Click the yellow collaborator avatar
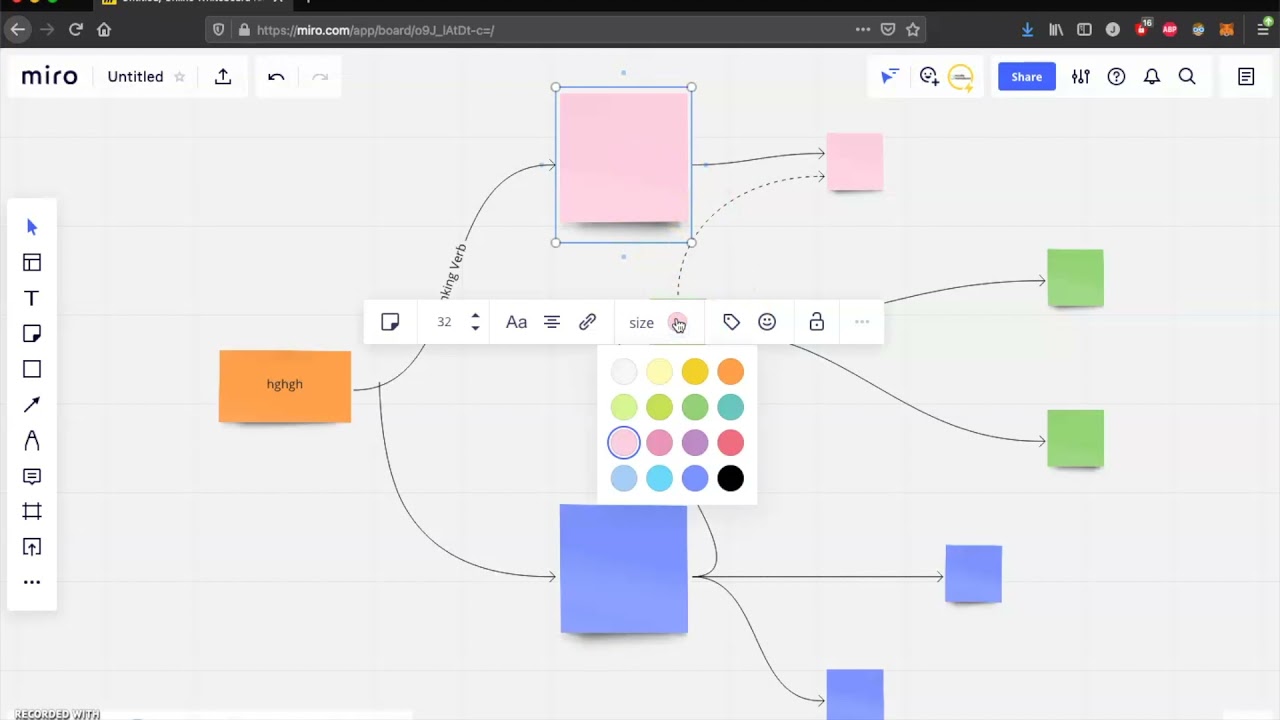The image size is (1280, 720). click(960, 77)
